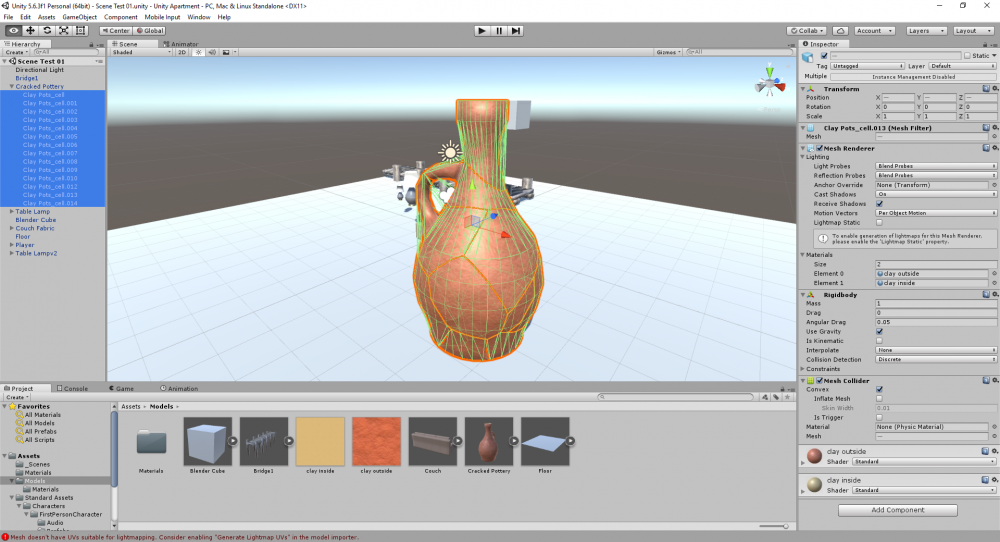
Task: Open scene effects image icon
Action: click(226, 52)
